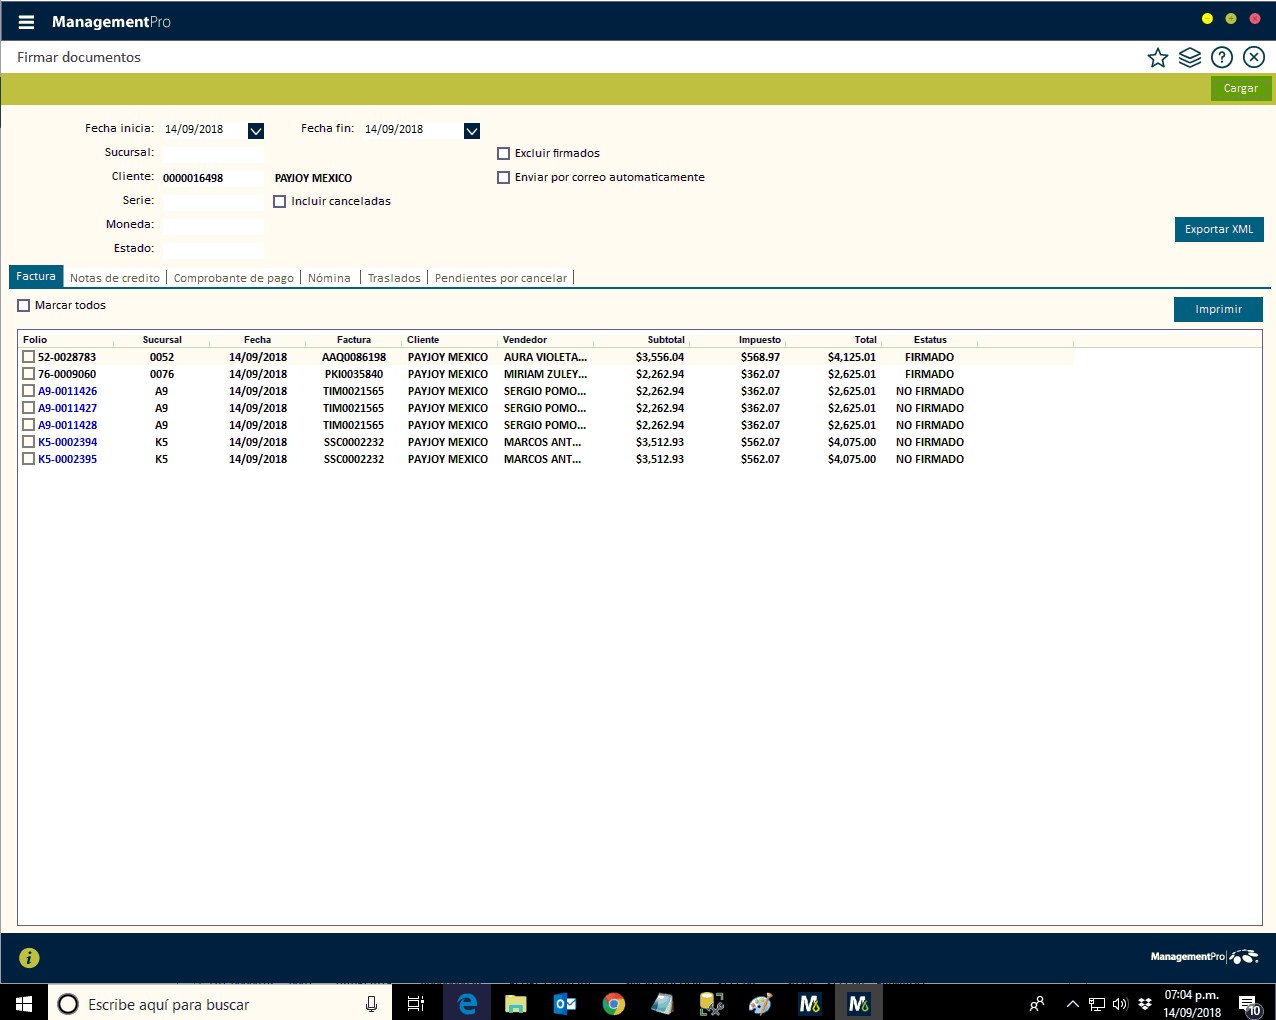Viewport: 1276px width, 1020px height.
Task: Open the Fecha fin date picker
Action: [x=472, y=130]
